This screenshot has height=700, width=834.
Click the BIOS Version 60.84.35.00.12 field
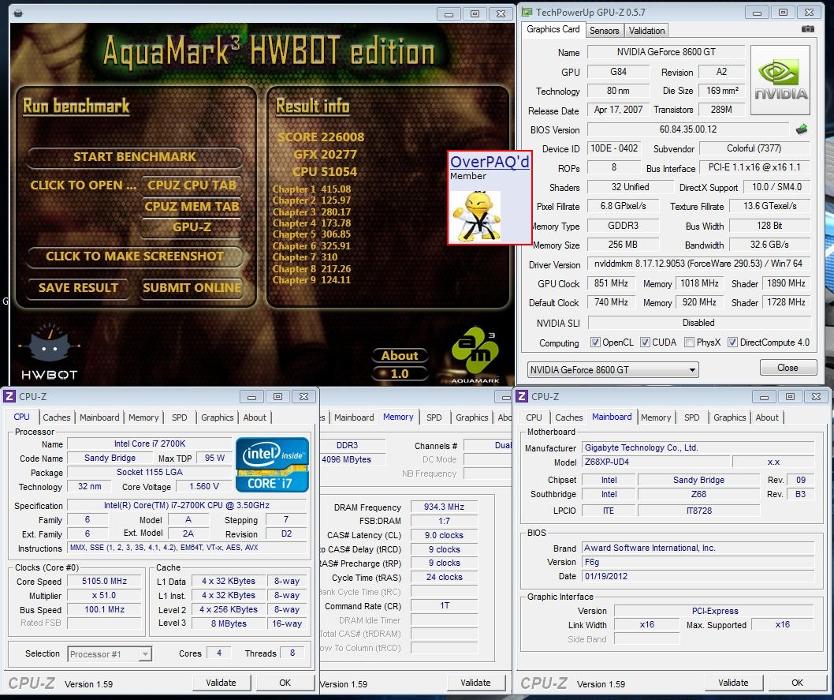click(688, 130)
